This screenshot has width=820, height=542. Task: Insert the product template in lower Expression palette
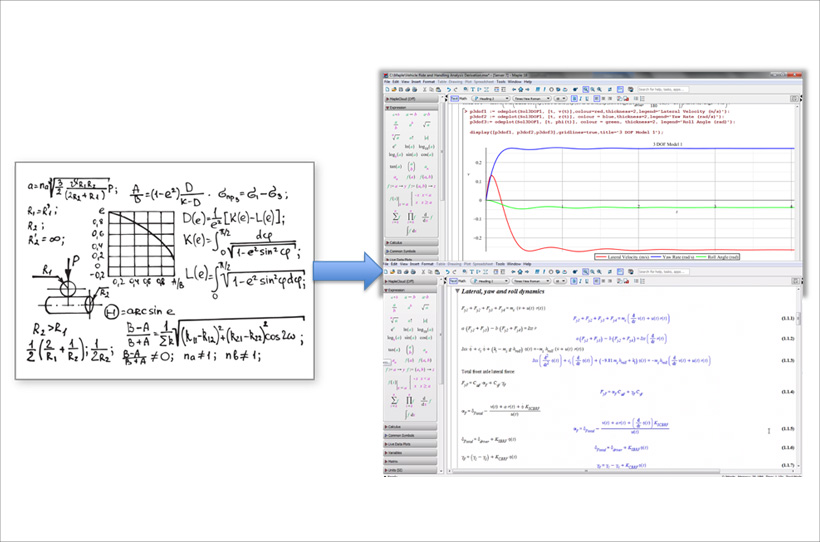(x=411, y=400)
